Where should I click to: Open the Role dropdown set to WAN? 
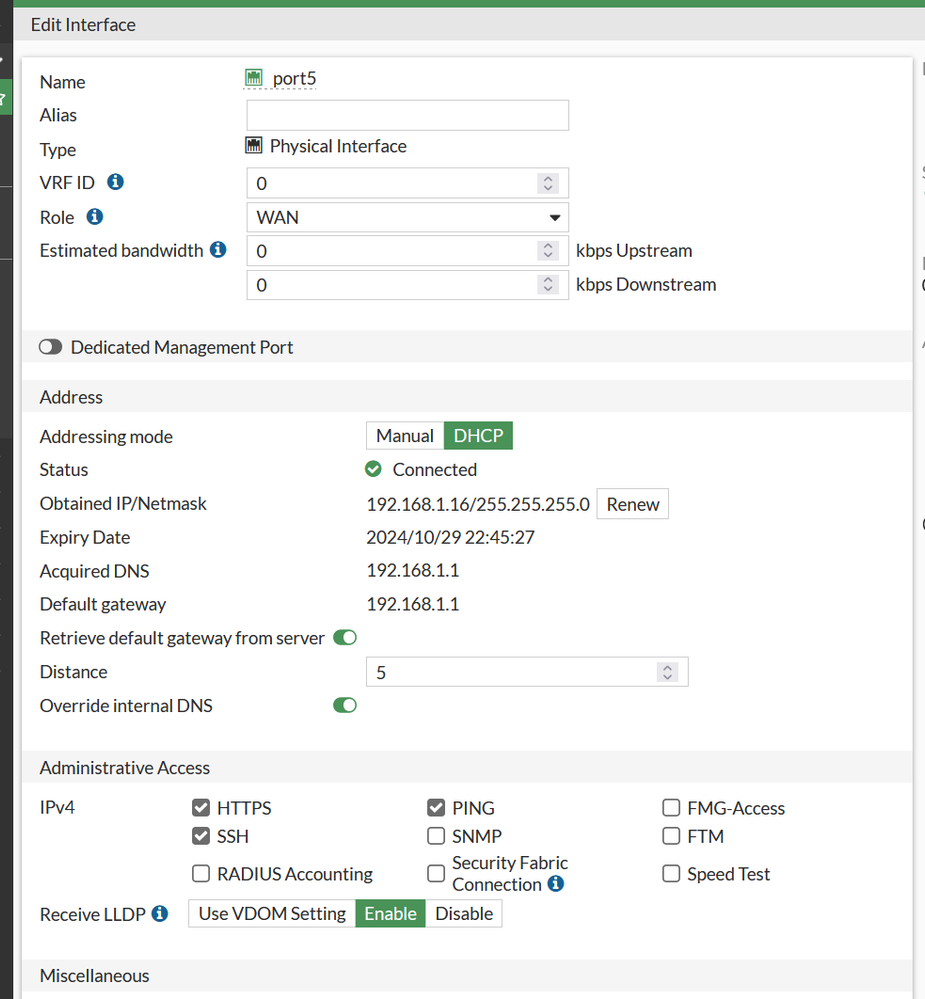pyautogui.click(x=407, y=217)
